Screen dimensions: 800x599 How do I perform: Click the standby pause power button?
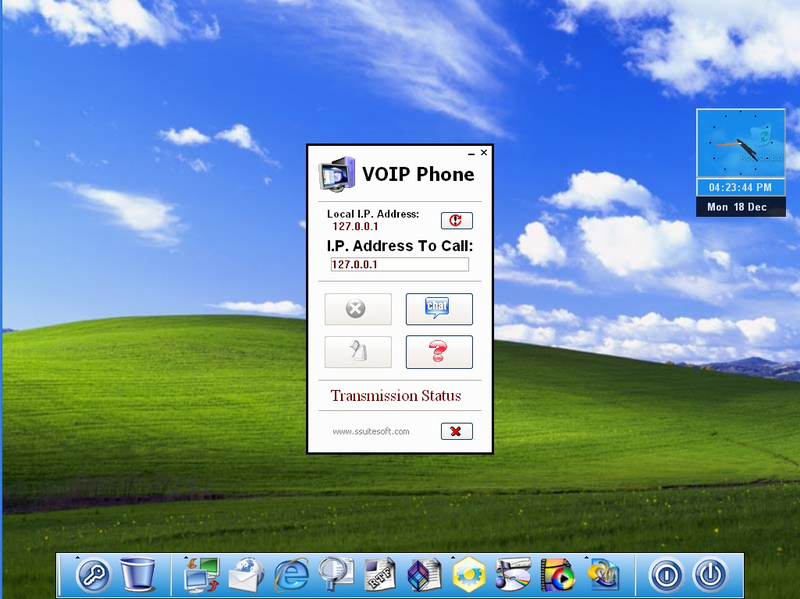(666, 575)
